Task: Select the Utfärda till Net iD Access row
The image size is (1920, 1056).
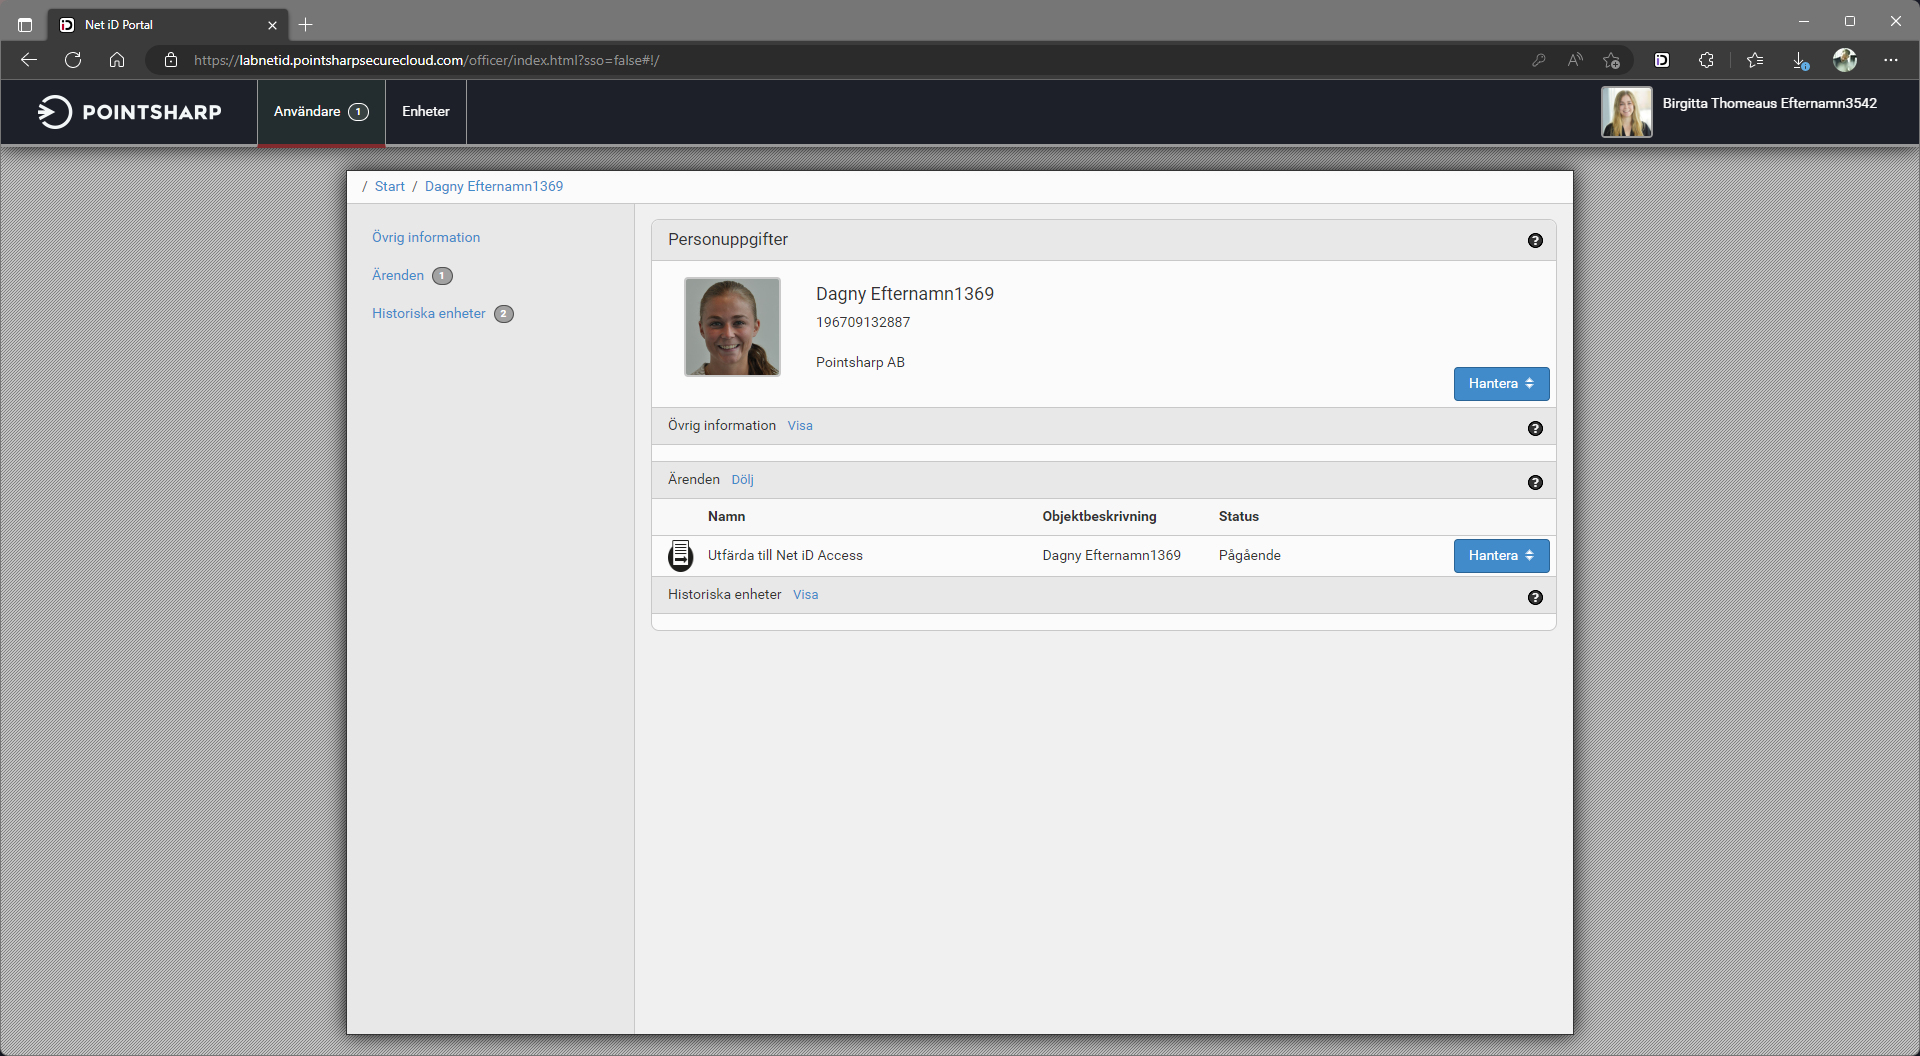Action: [x=1103, y=556]
